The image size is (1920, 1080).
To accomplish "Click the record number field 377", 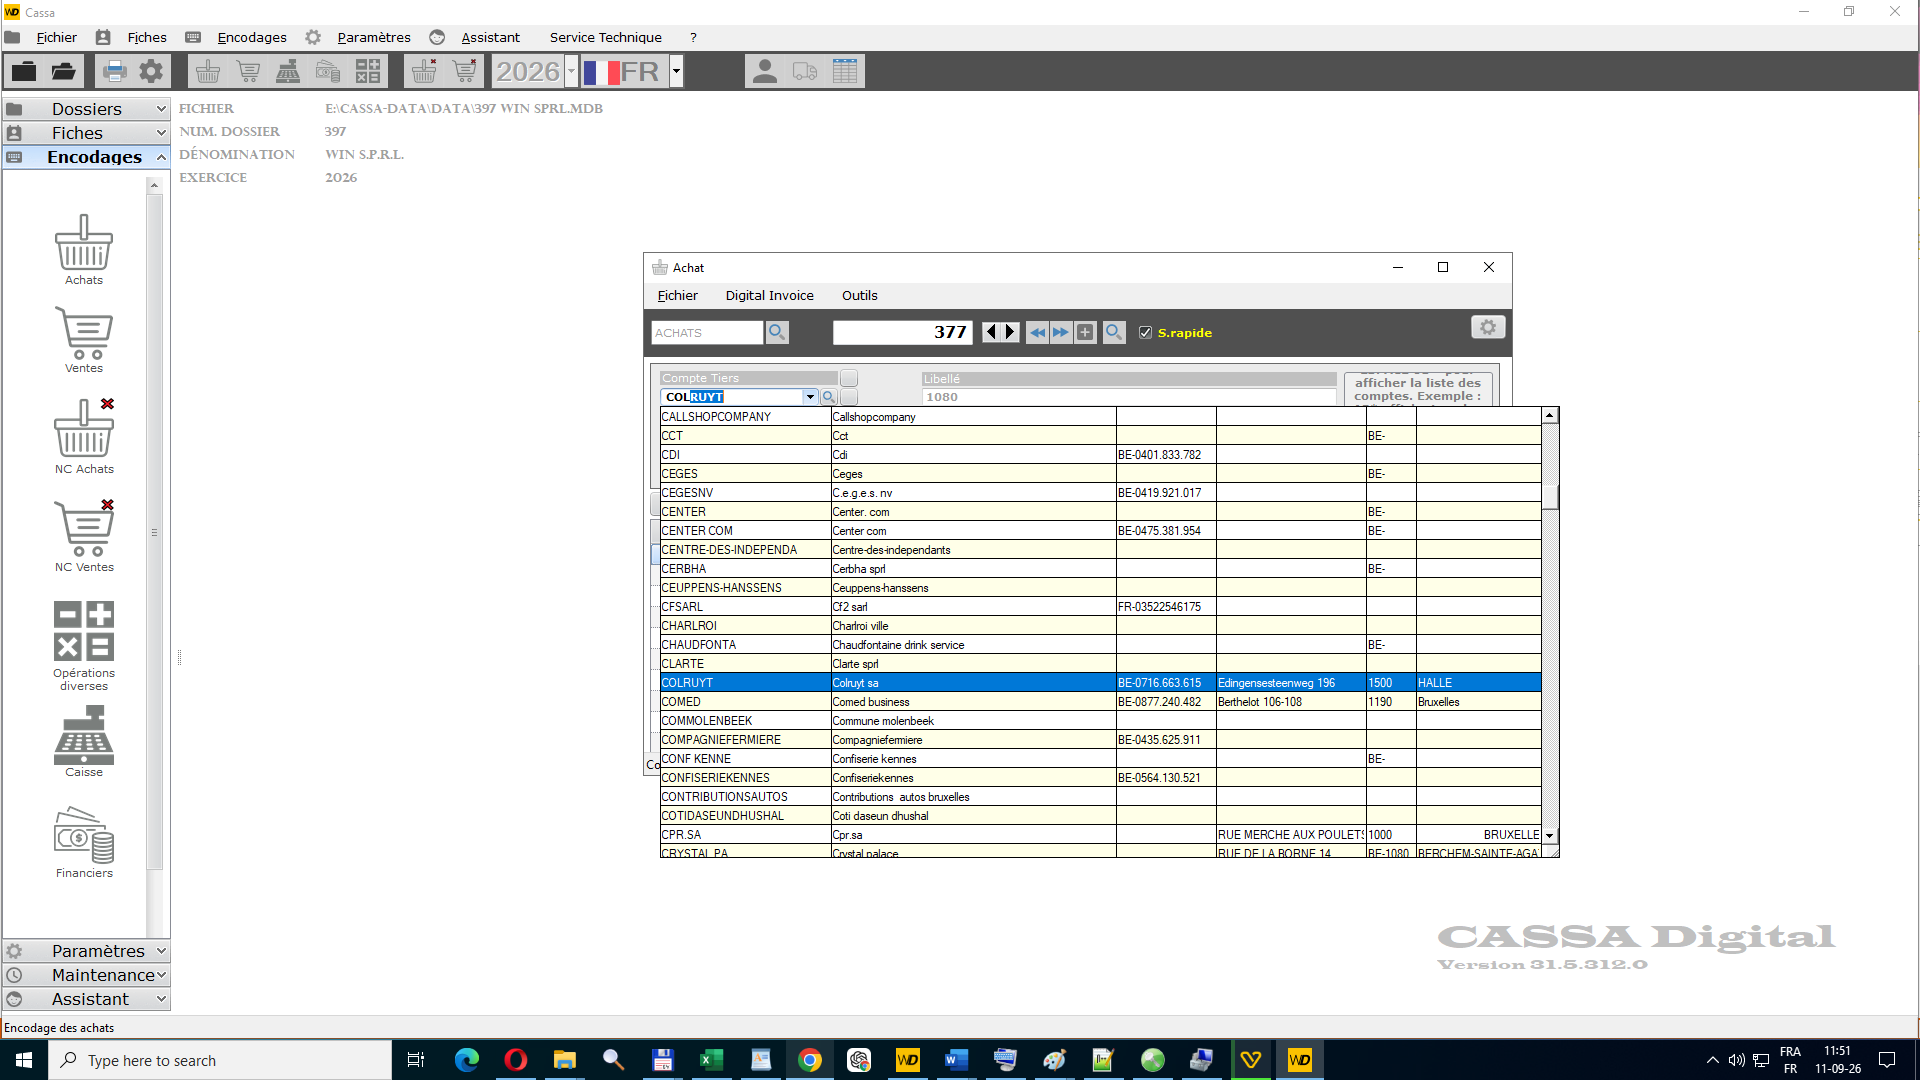I will [902, 332].
